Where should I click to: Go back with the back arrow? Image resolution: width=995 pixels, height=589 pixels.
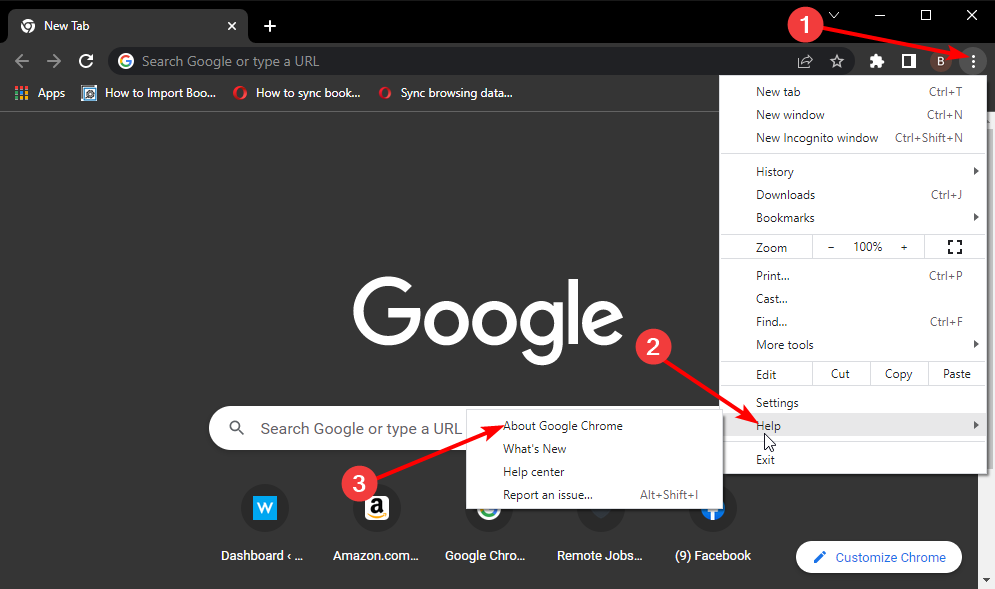pyautogui.click(x=22, y=61)
